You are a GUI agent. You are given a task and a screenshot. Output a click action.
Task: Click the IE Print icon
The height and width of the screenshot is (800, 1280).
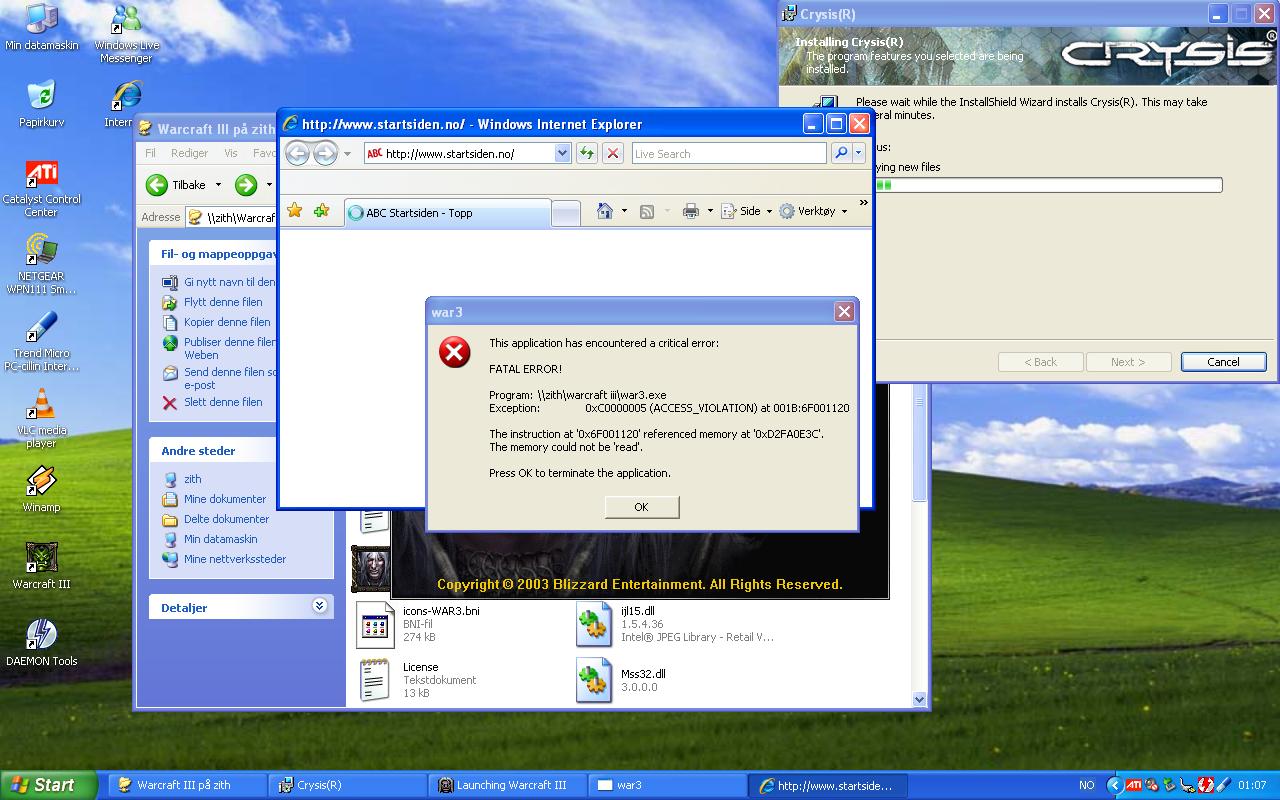690,211
